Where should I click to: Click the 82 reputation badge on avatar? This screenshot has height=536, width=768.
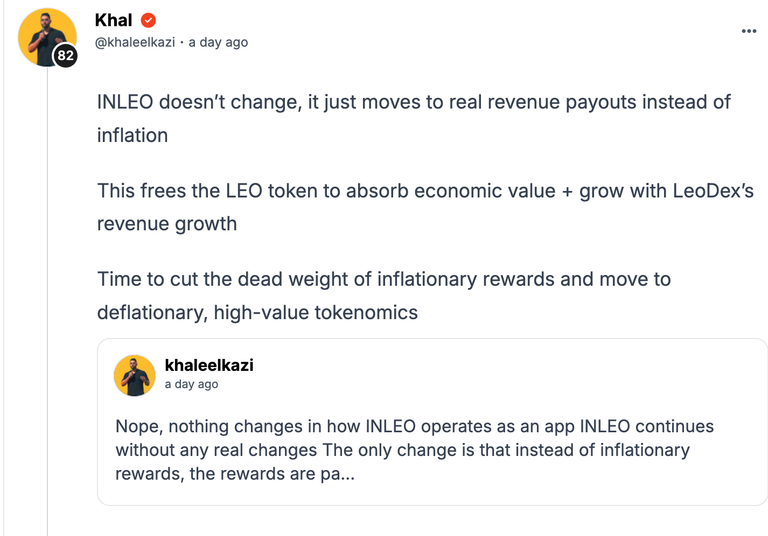(65, 55)
